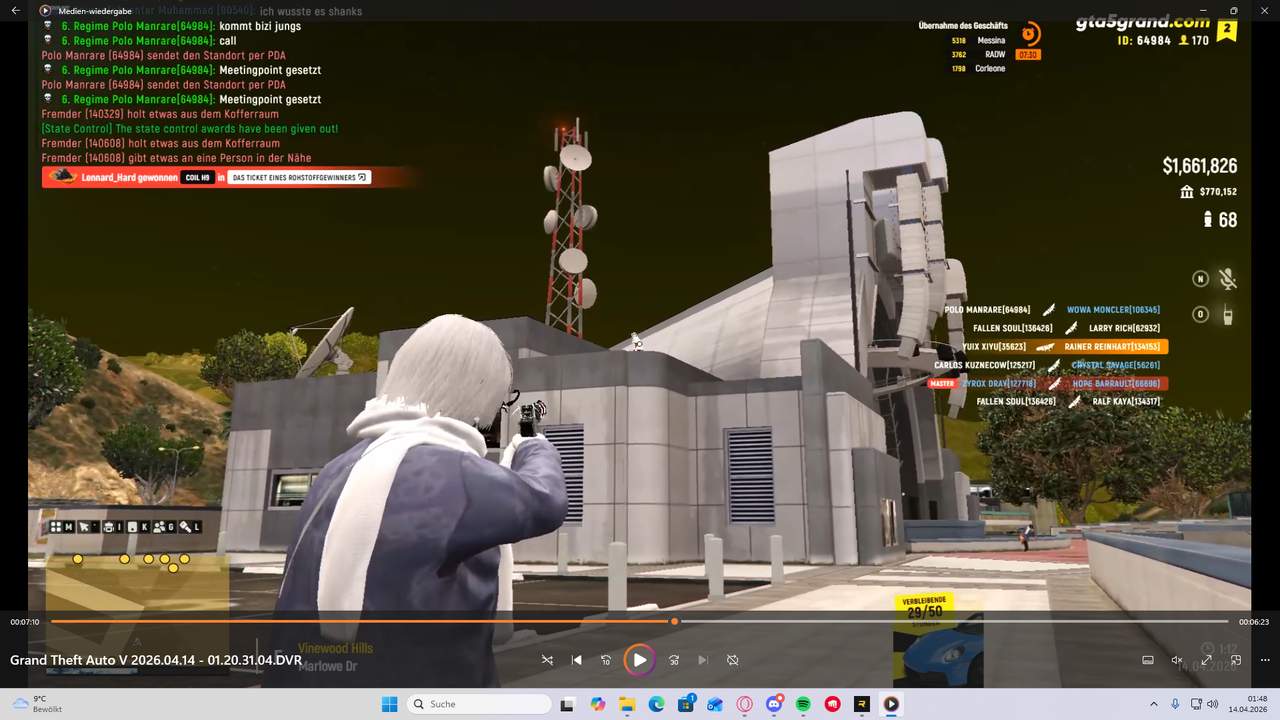Open the network icon in the system tray
Screen dimensions: 1280x720
click(1197, 704)
